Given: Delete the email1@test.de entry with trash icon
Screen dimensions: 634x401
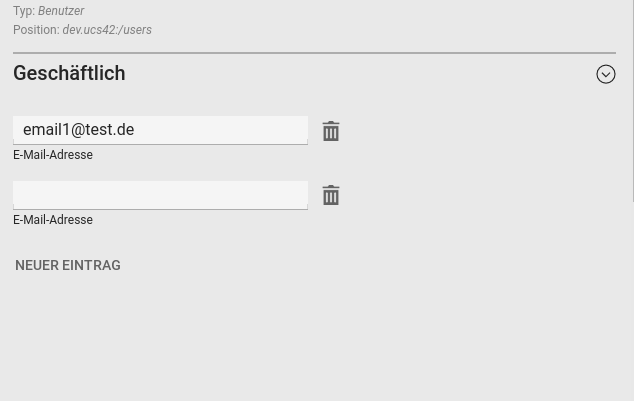Looking at the screenshot, I should [331, 131].
